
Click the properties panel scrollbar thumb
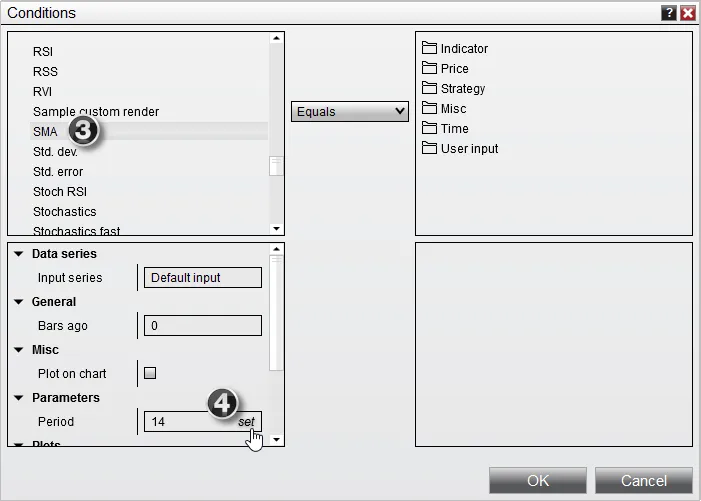(276, 312)
